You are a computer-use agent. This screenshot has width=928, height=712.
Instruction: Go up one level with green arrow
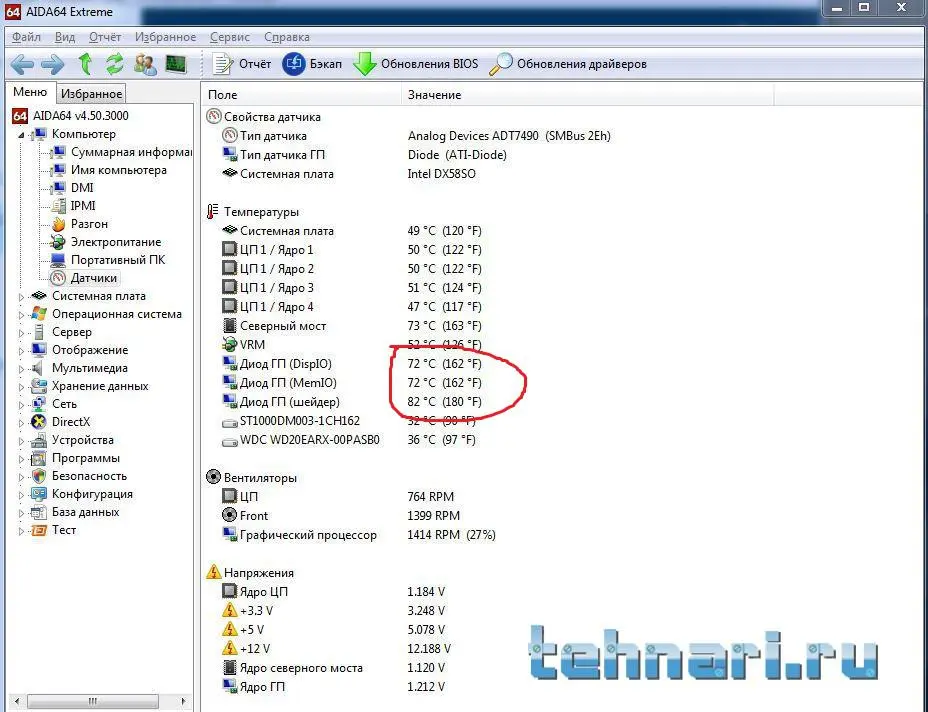coord(85,63)
